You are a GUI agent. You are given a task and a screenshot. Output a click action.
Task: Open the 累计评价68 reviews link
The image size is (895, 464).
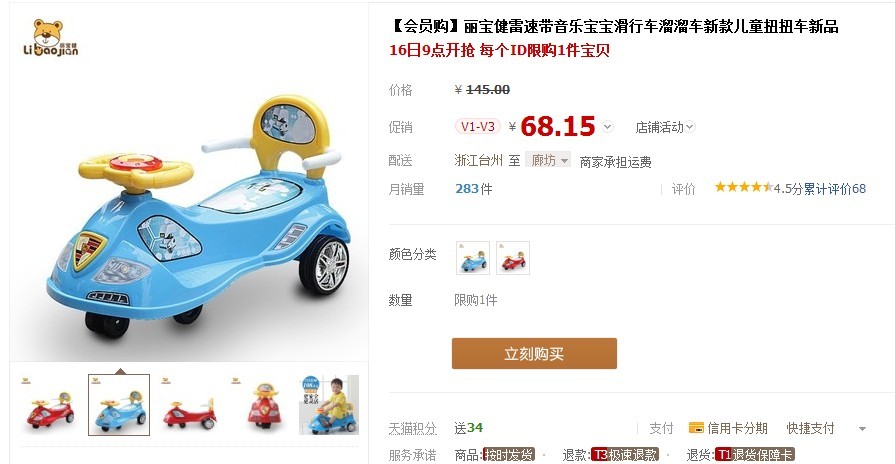coord(834,189)
